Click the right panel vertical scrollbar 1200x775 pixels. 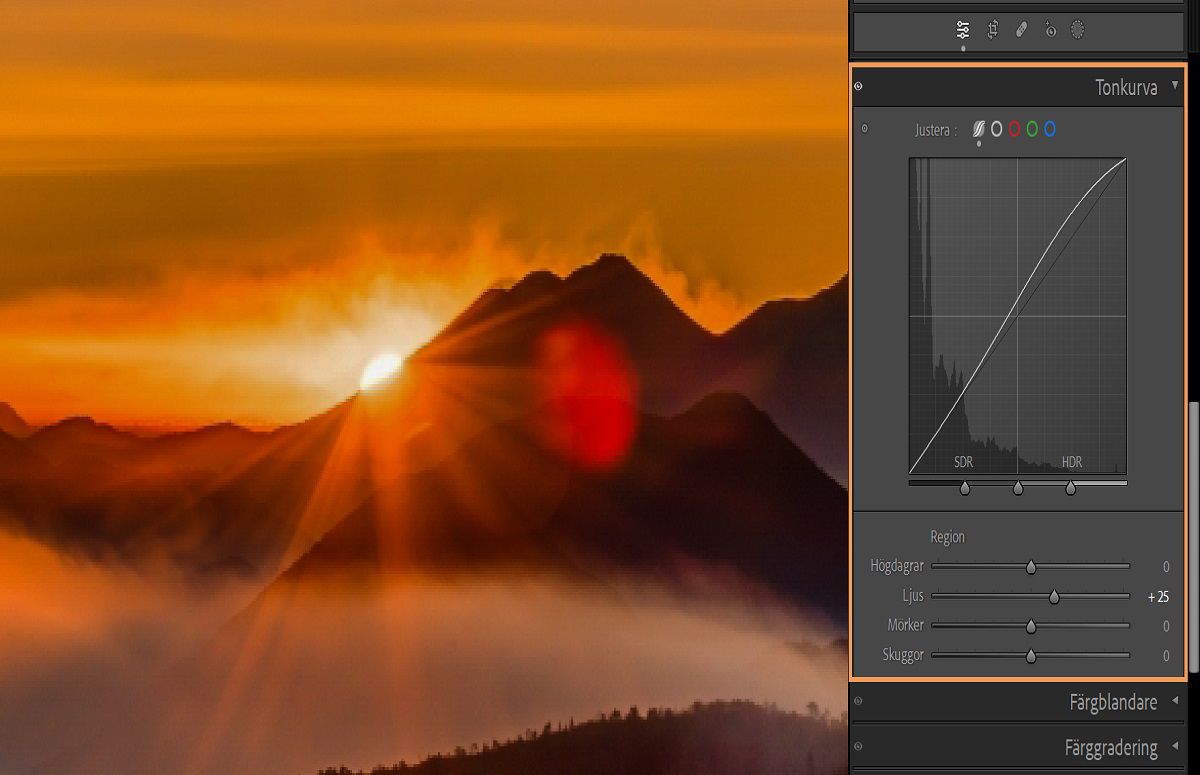tap(1192, 538)
